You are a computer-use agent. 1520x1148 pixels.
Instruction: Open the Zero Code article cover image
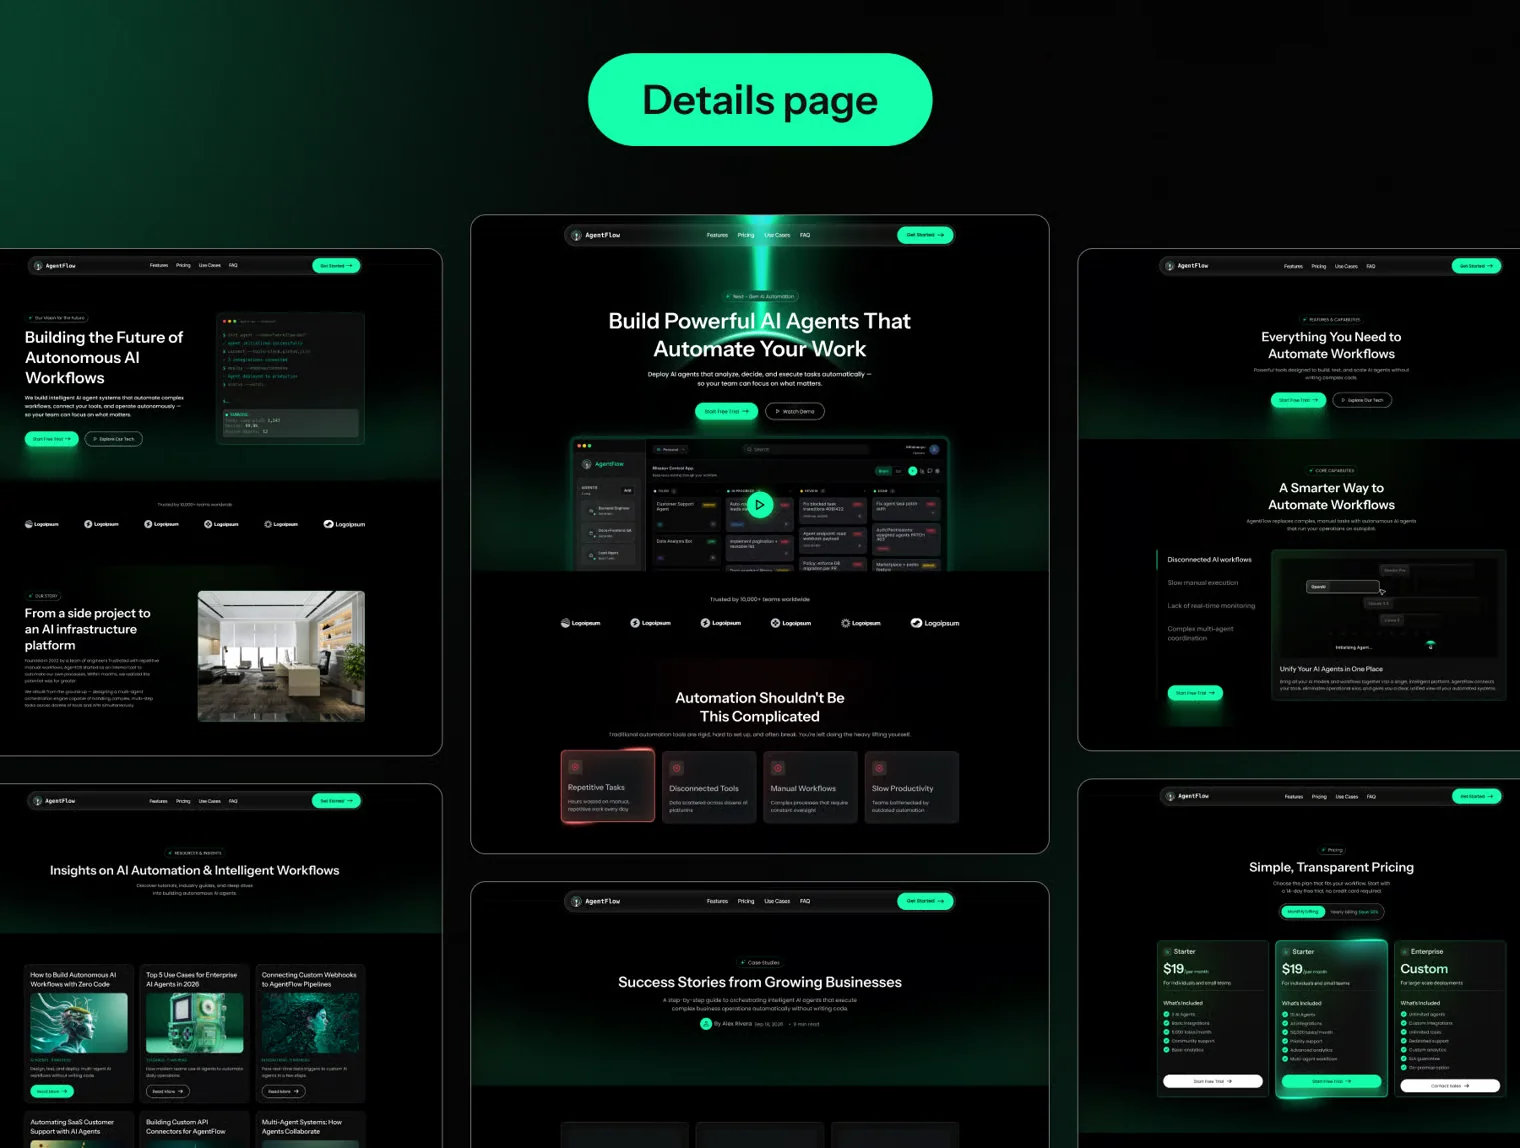point(79,1023)
